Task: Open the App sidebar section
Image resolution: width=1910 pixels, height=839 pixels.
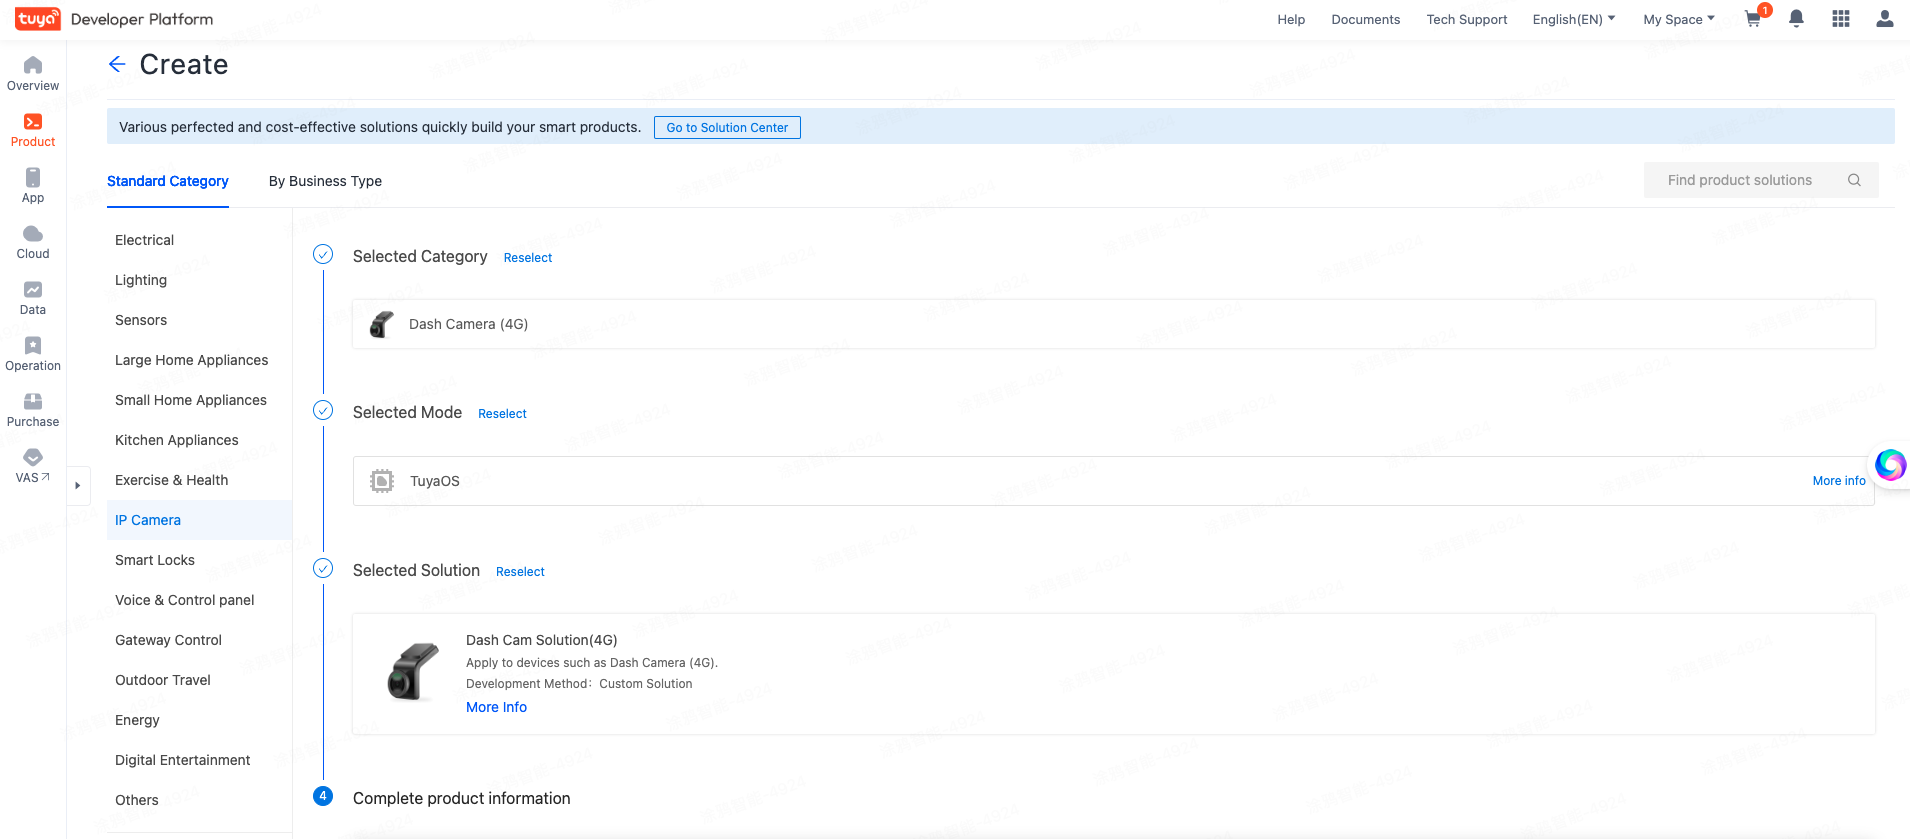Action: (33, 186)
